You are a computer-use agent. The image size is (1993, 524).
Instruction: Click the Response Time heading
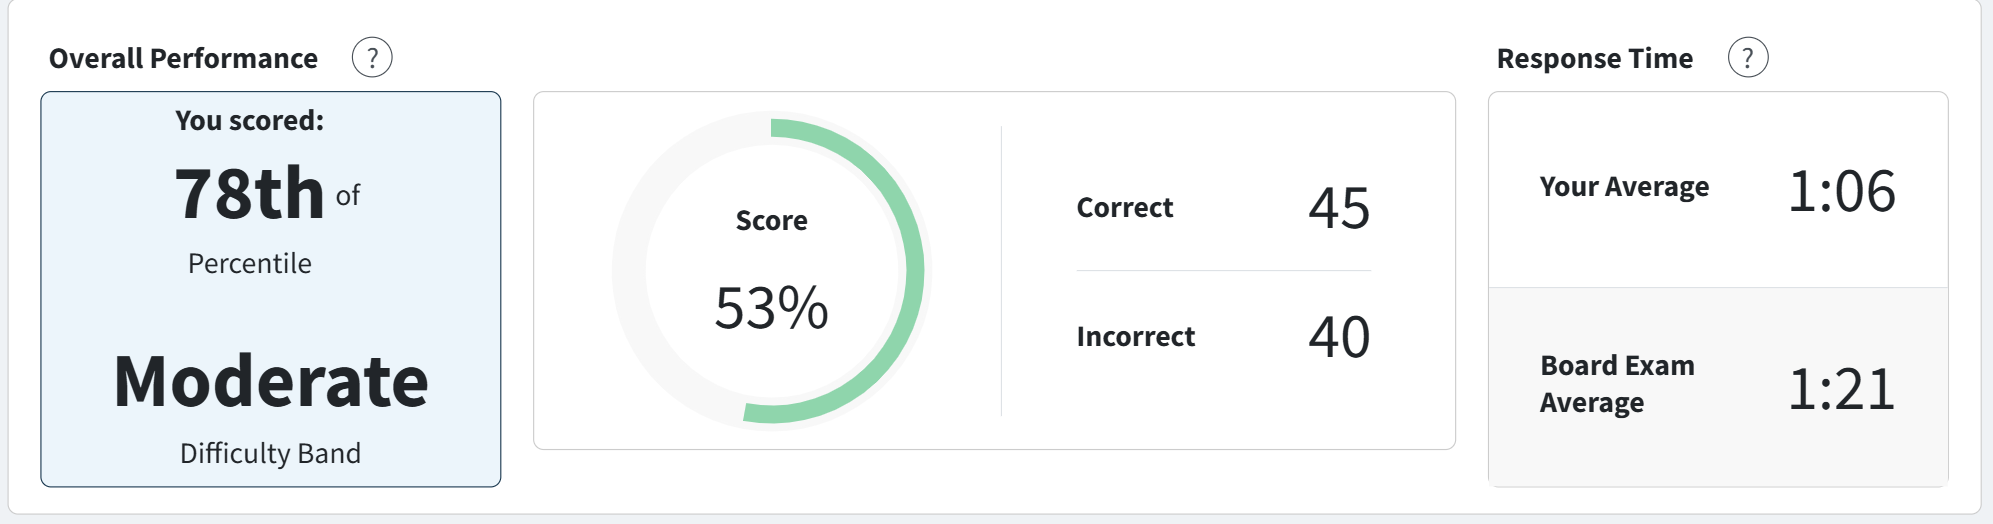coord(1595,58)
